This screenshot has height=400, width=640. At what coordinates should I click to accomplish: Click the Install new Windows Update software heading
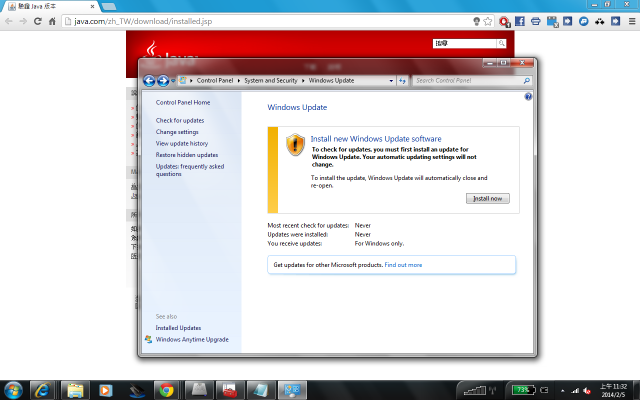click(x=376, y=139)
